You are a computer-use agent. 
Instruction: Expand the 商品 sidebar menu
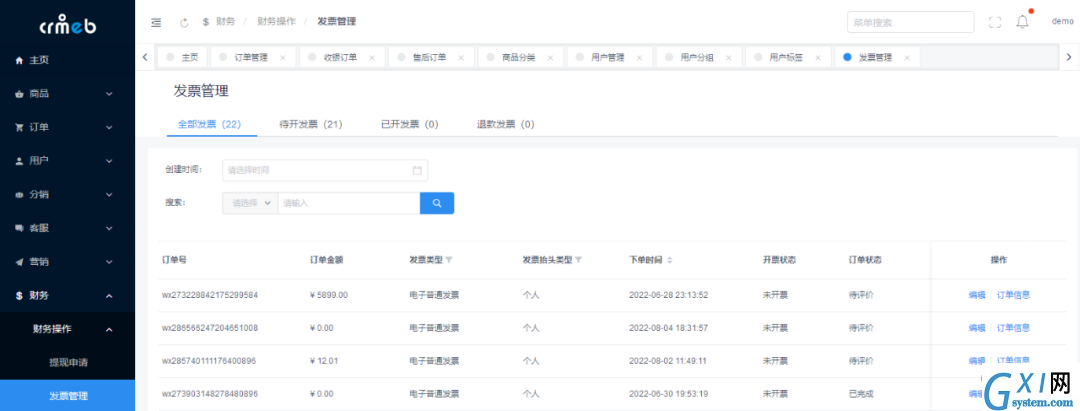coord(68,94)
